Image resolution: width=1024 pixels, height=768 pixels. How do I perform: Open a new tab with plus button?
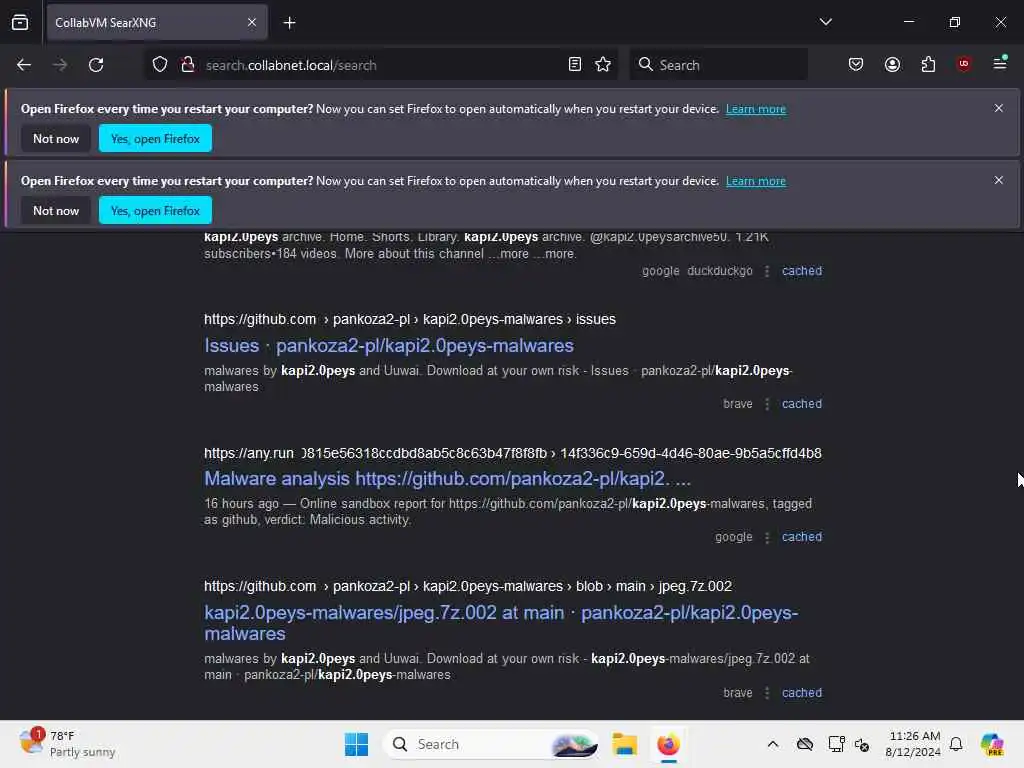coord(289,23)
